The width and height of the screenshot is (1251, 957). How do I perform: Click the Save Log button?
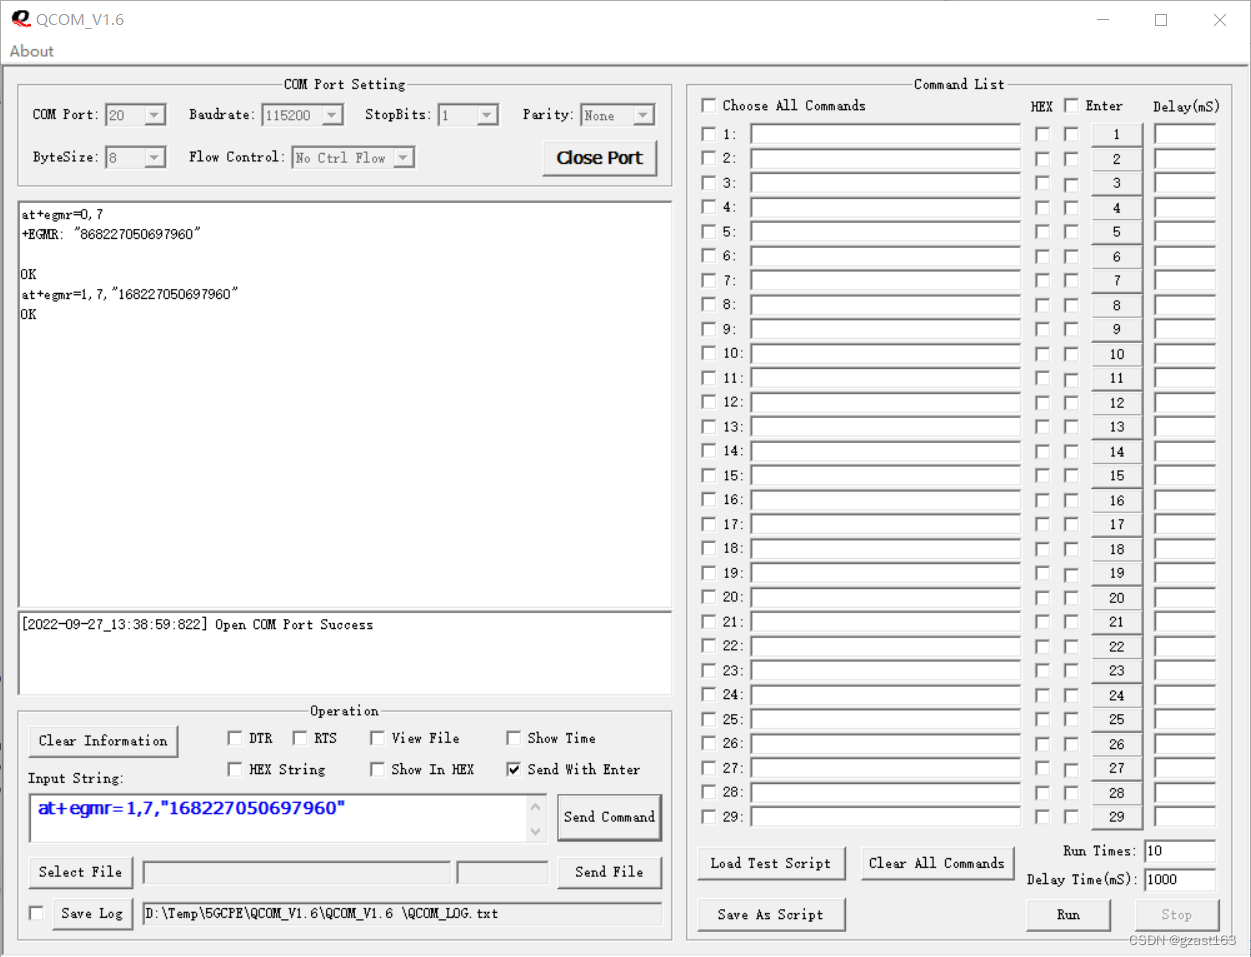point(92,913)
